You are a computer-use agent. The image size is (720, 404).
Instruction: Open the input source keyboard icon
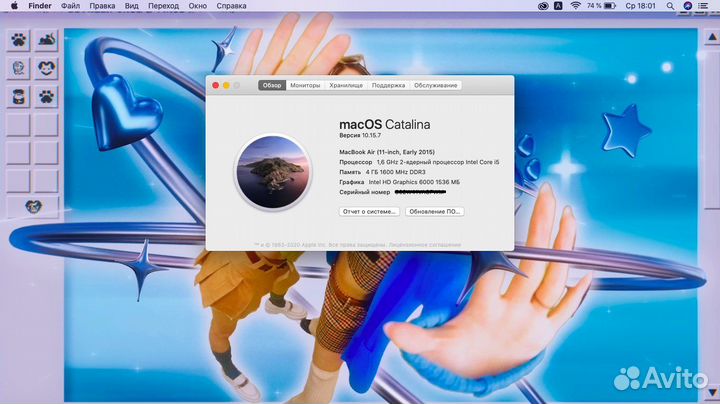[x=558, y=6]
